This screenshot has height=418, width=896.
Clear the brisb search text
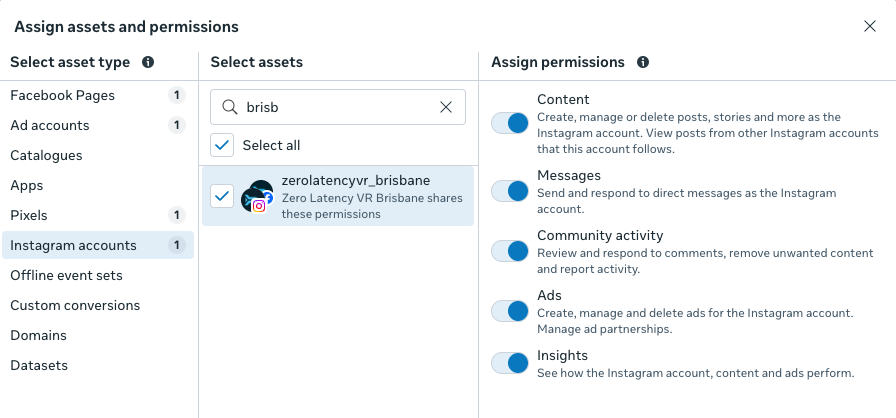coord(446,107)
